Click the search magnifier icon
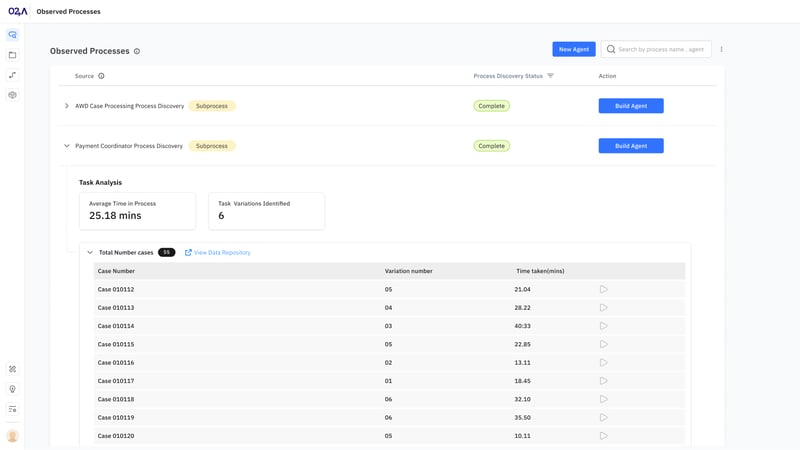Viewport: 800px width, 450px height. 611,49
